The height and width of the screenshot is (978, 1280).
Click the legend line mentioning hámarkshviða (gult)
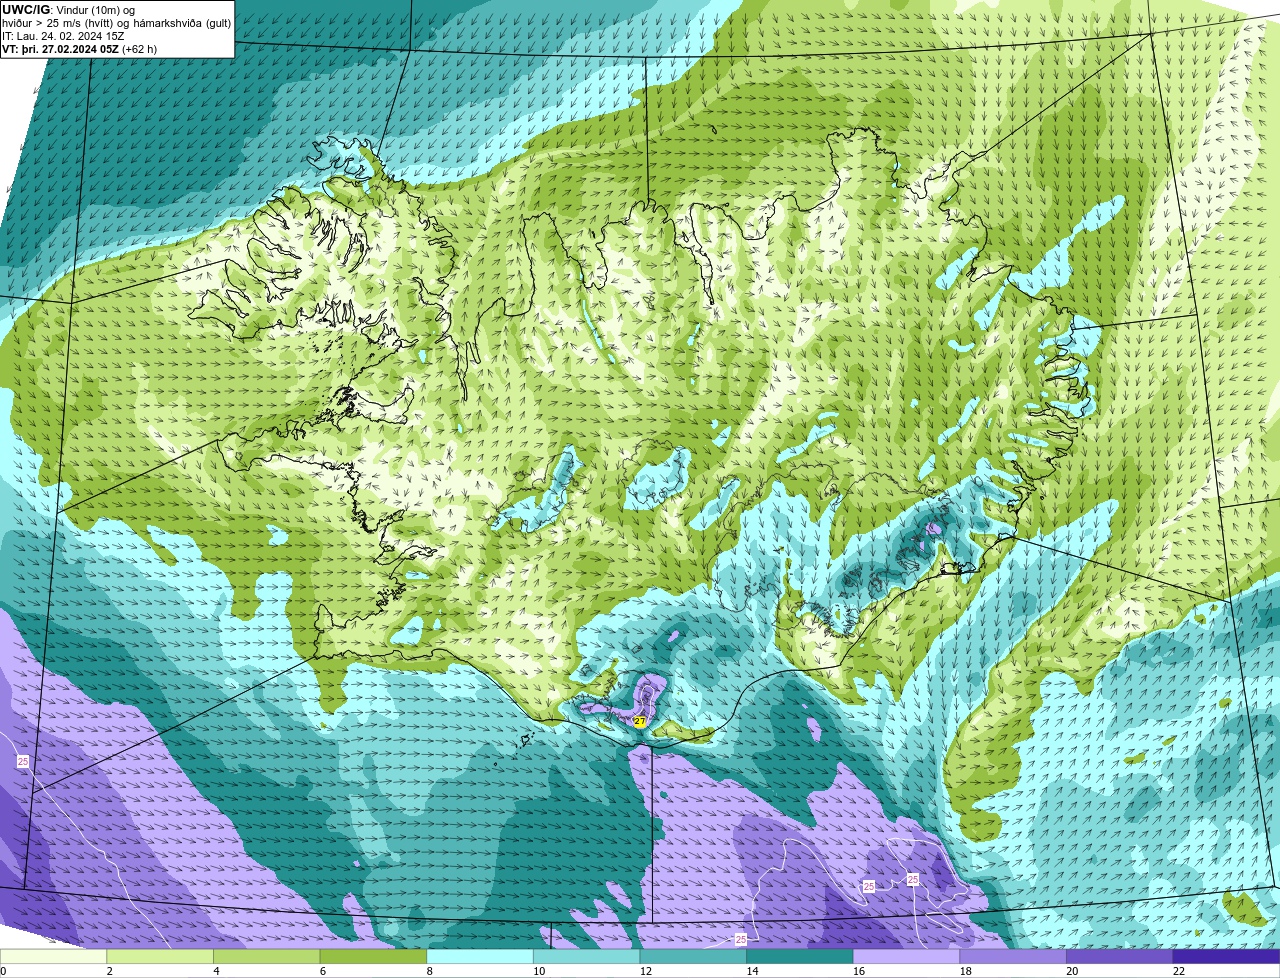(x=116, y=22)
